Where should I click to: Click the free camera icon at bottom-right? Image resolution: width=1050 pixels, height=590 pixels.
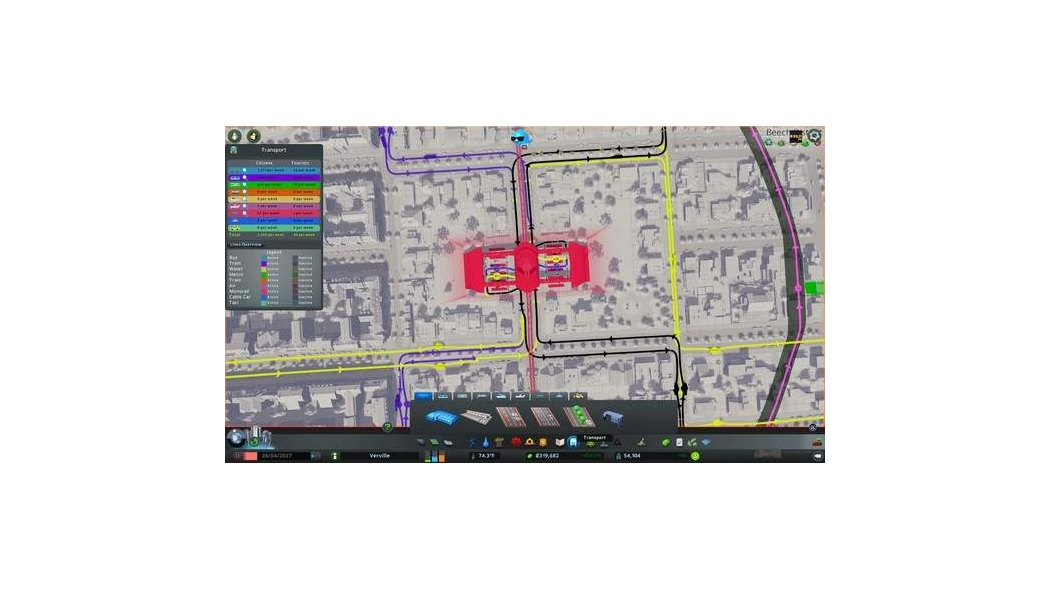(818, 455)
